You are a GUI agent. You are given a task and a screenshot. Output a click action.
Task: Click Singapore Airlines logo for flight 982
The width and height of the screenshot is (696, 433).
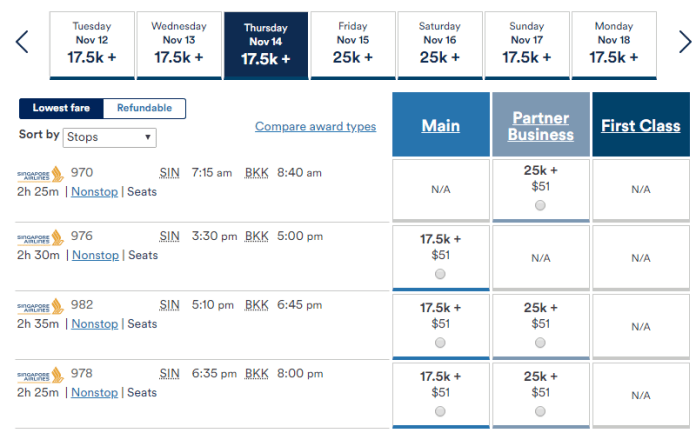point(41,306)
